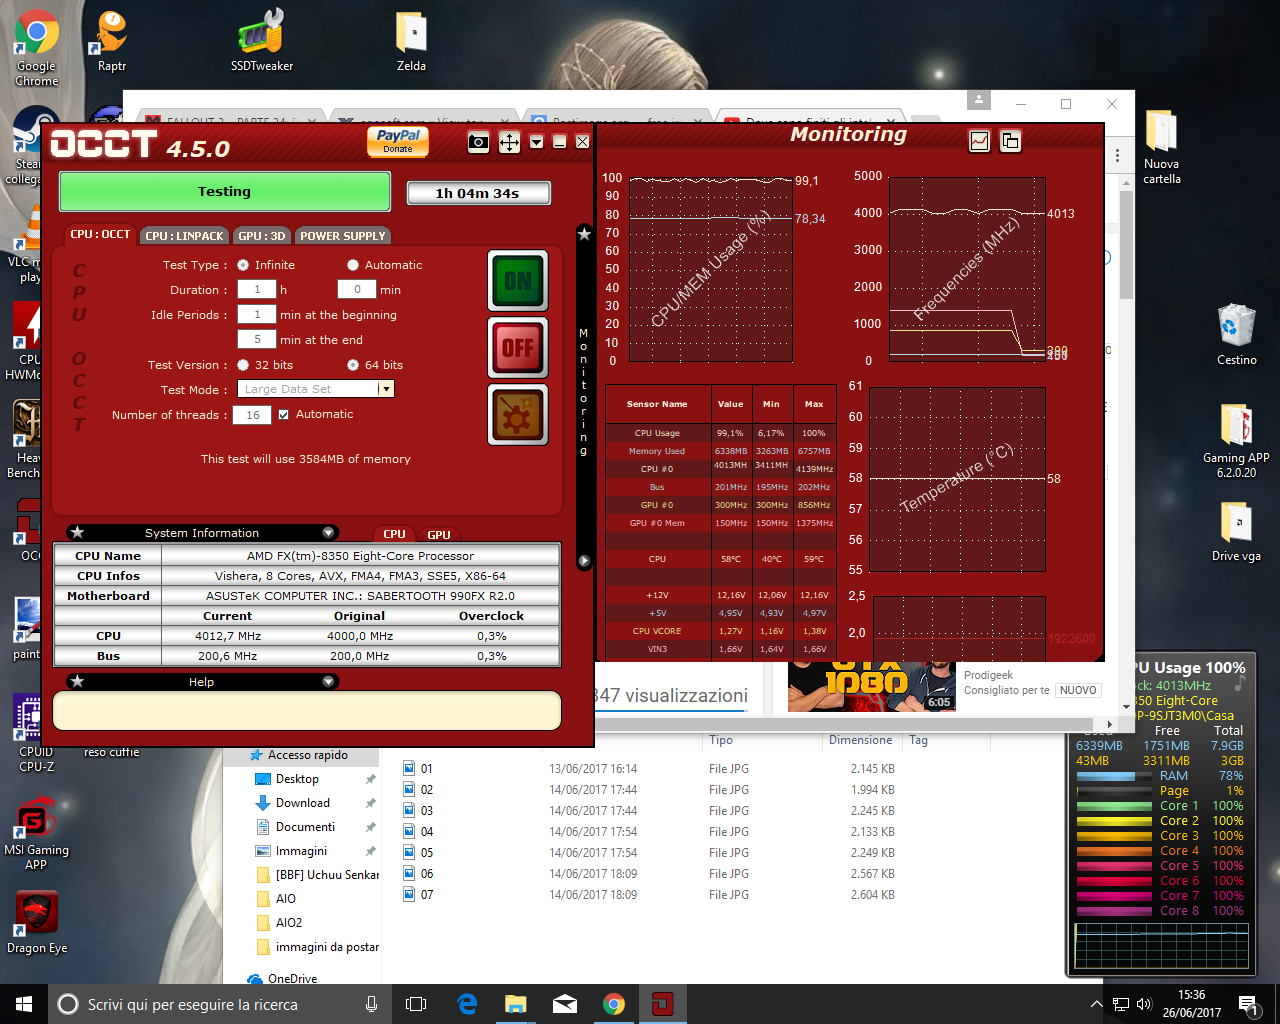The height and width of the screenshot is (1024, 1280).
Task: Open MSI Gaming APP shortcut
Action: pos(36,832)
